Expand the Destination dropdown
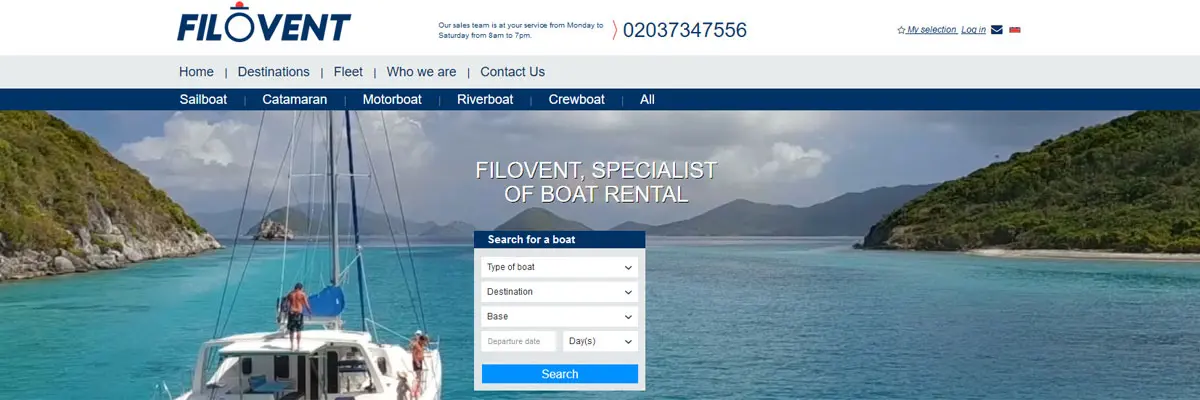 click(560, 292)
